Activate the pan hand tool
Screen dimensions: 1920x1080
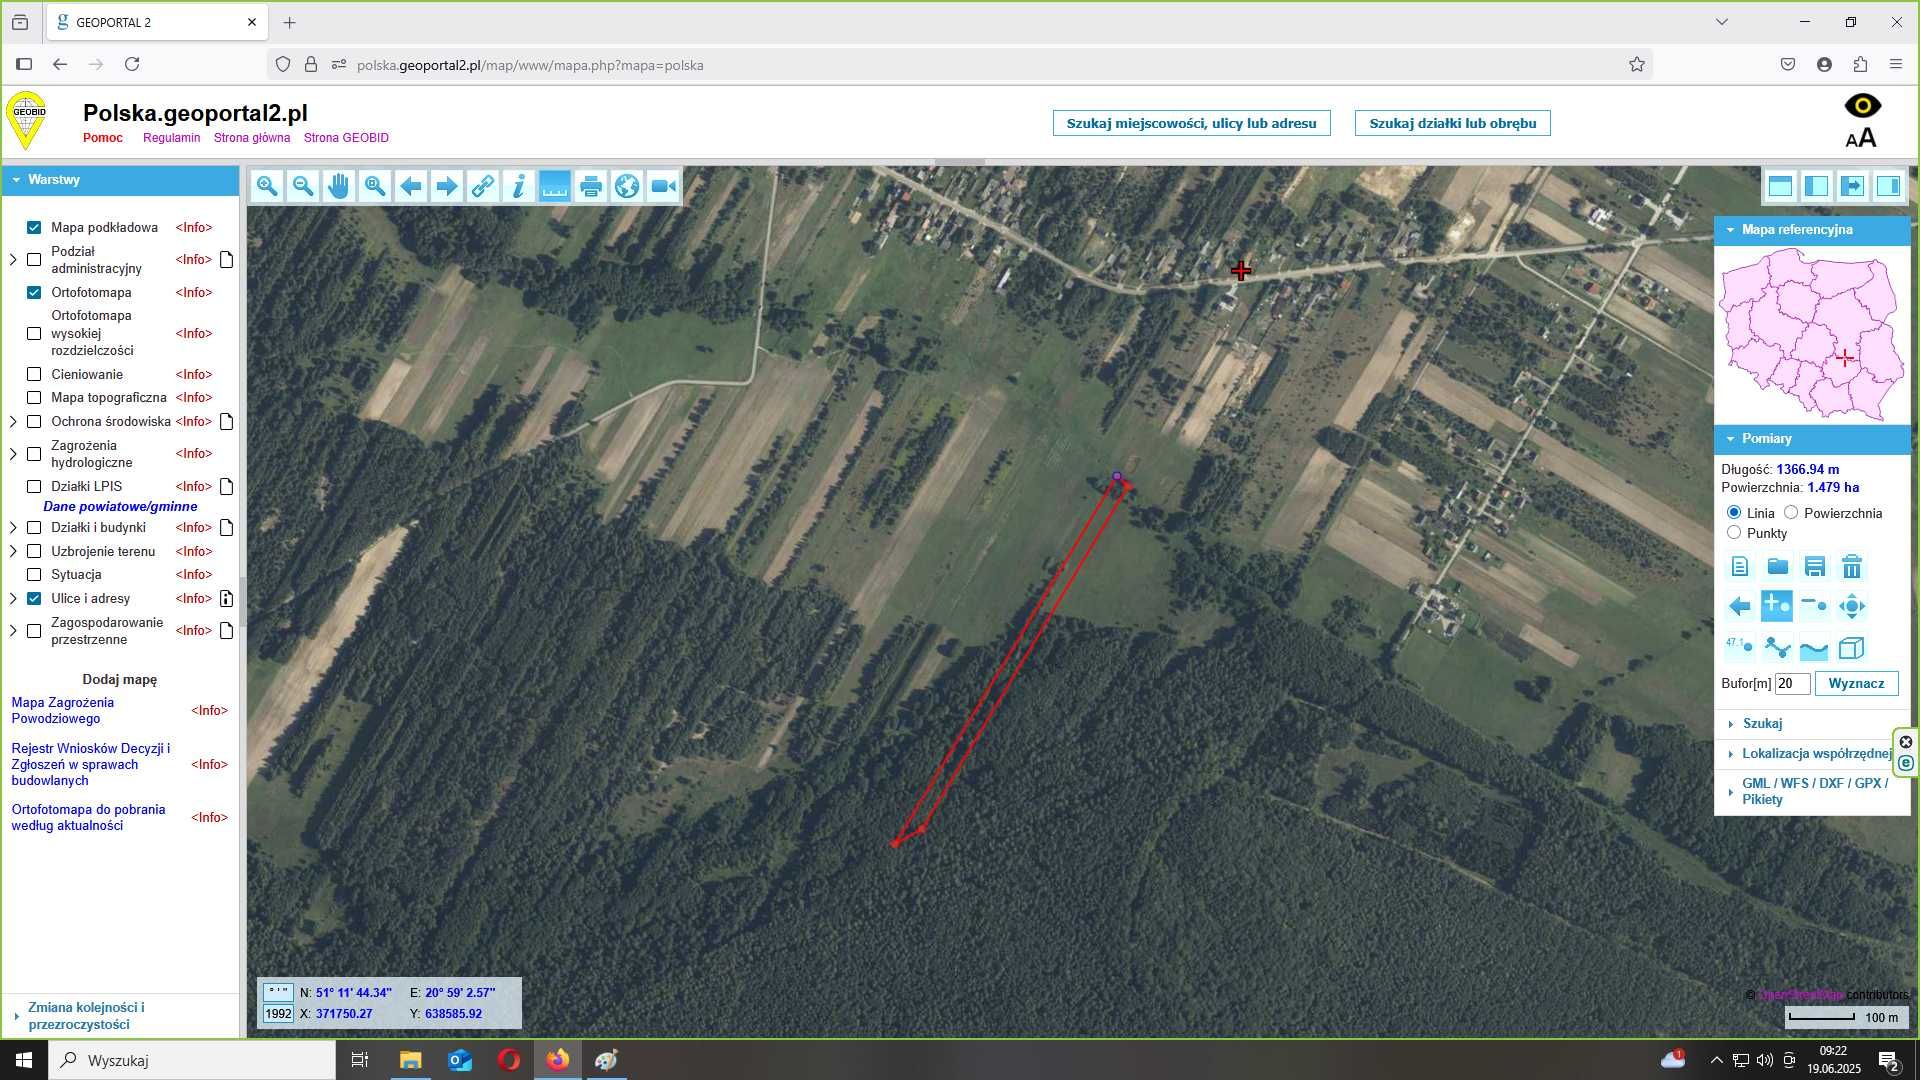[339, 186]
